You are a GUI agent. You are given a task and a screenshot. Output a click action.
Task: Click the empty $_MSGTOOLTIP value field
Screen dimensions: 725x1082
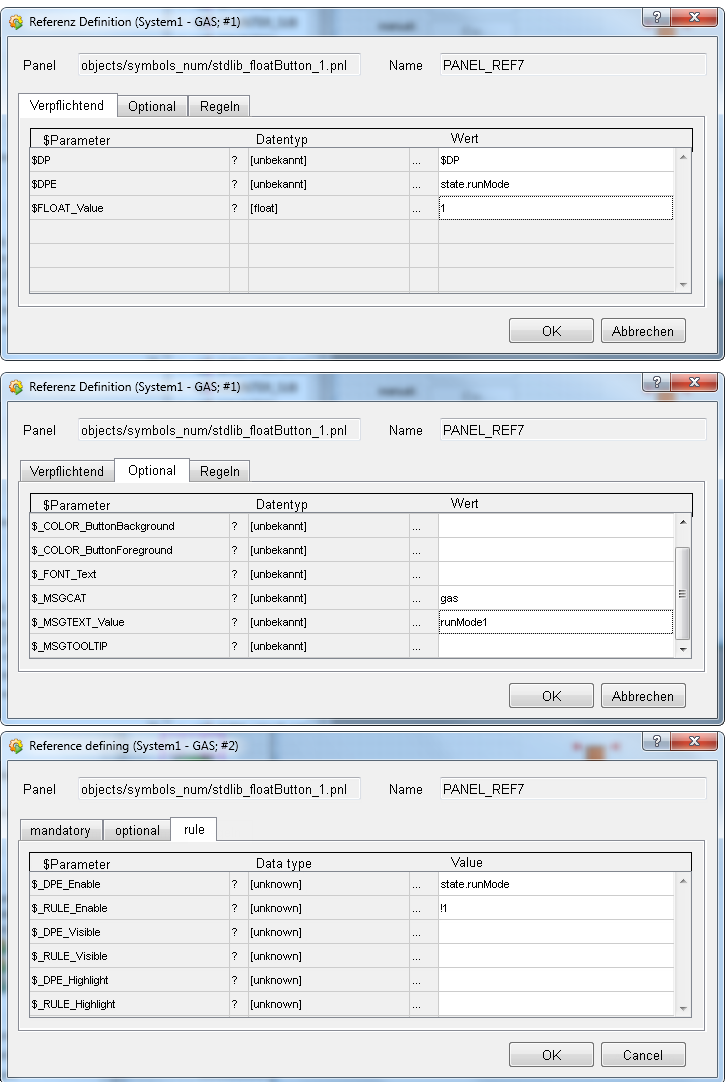click(x=556, y=646)
